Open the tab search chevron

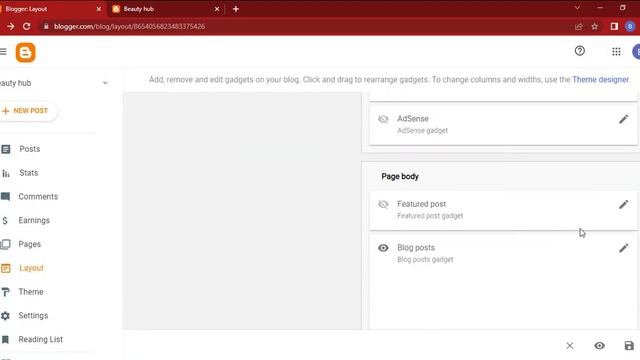(x=577, y=8)
